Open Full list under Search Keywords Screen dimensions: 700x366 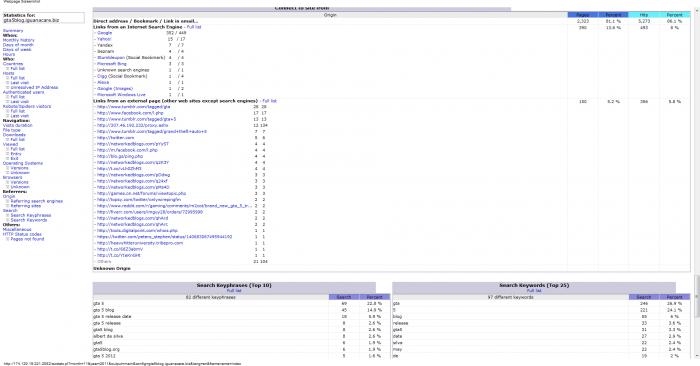(x=534, y=291)
